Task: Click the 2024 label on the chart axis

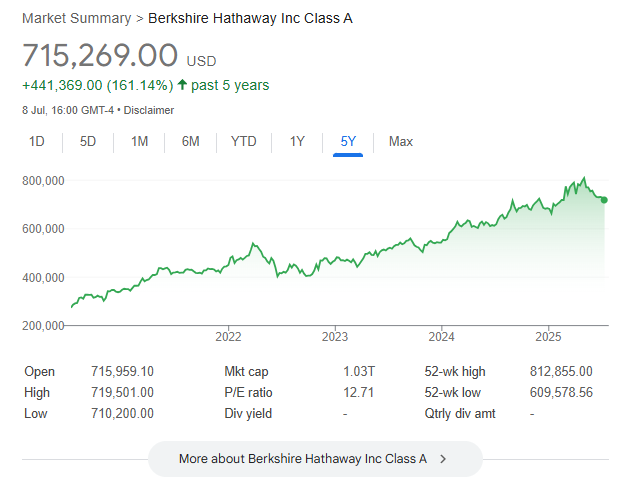Action: pos(442,337)
